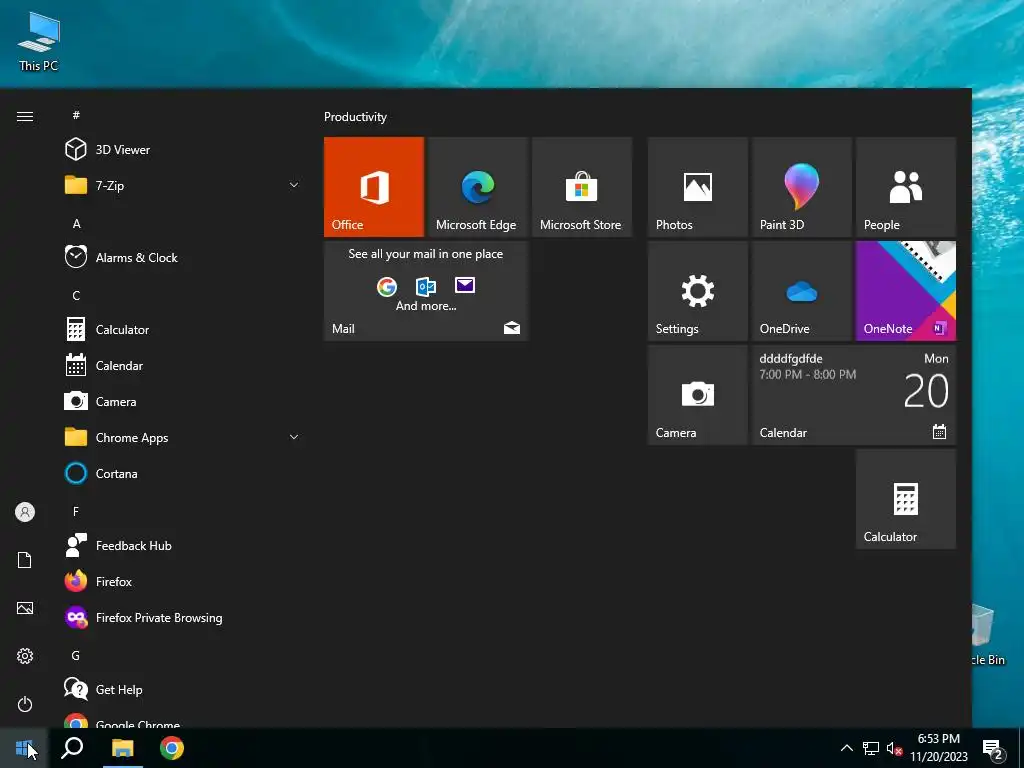Screen dimensions: 1024x768
Task: Open Settings gear in Start sidebar
Action: click(x=25, y=656)
